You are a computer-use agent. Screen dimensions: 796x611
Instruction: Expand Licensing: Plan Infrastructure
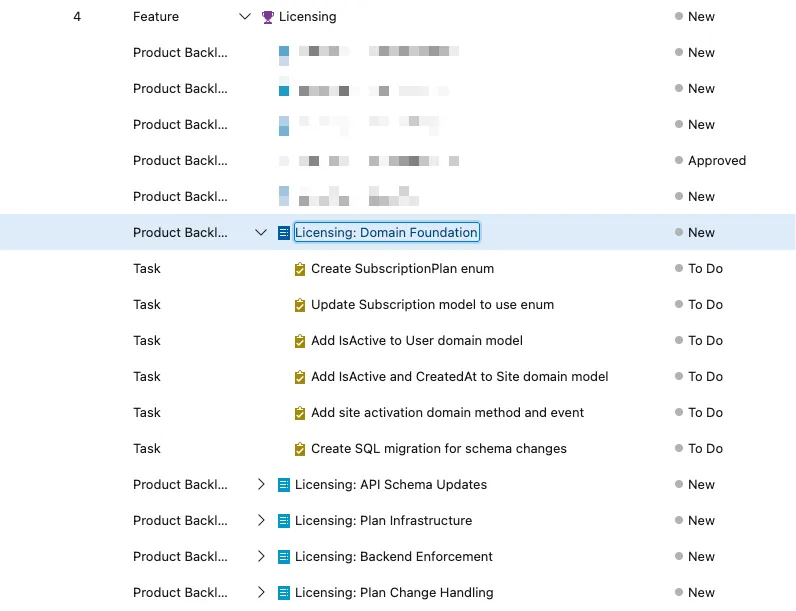click(x=261, y=521)
